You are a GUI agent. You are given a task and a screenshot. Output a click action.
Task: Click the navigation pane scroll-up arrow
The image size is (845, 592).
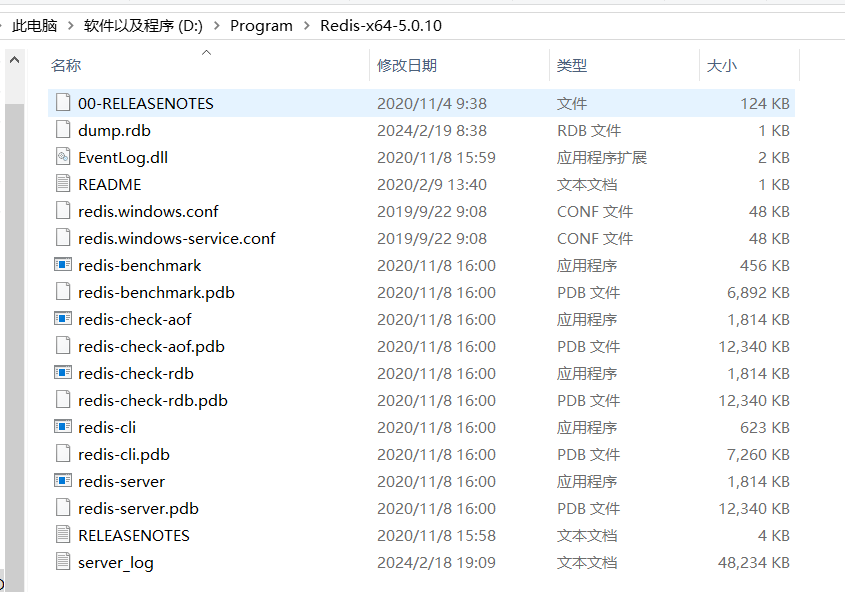coord(15,60)
